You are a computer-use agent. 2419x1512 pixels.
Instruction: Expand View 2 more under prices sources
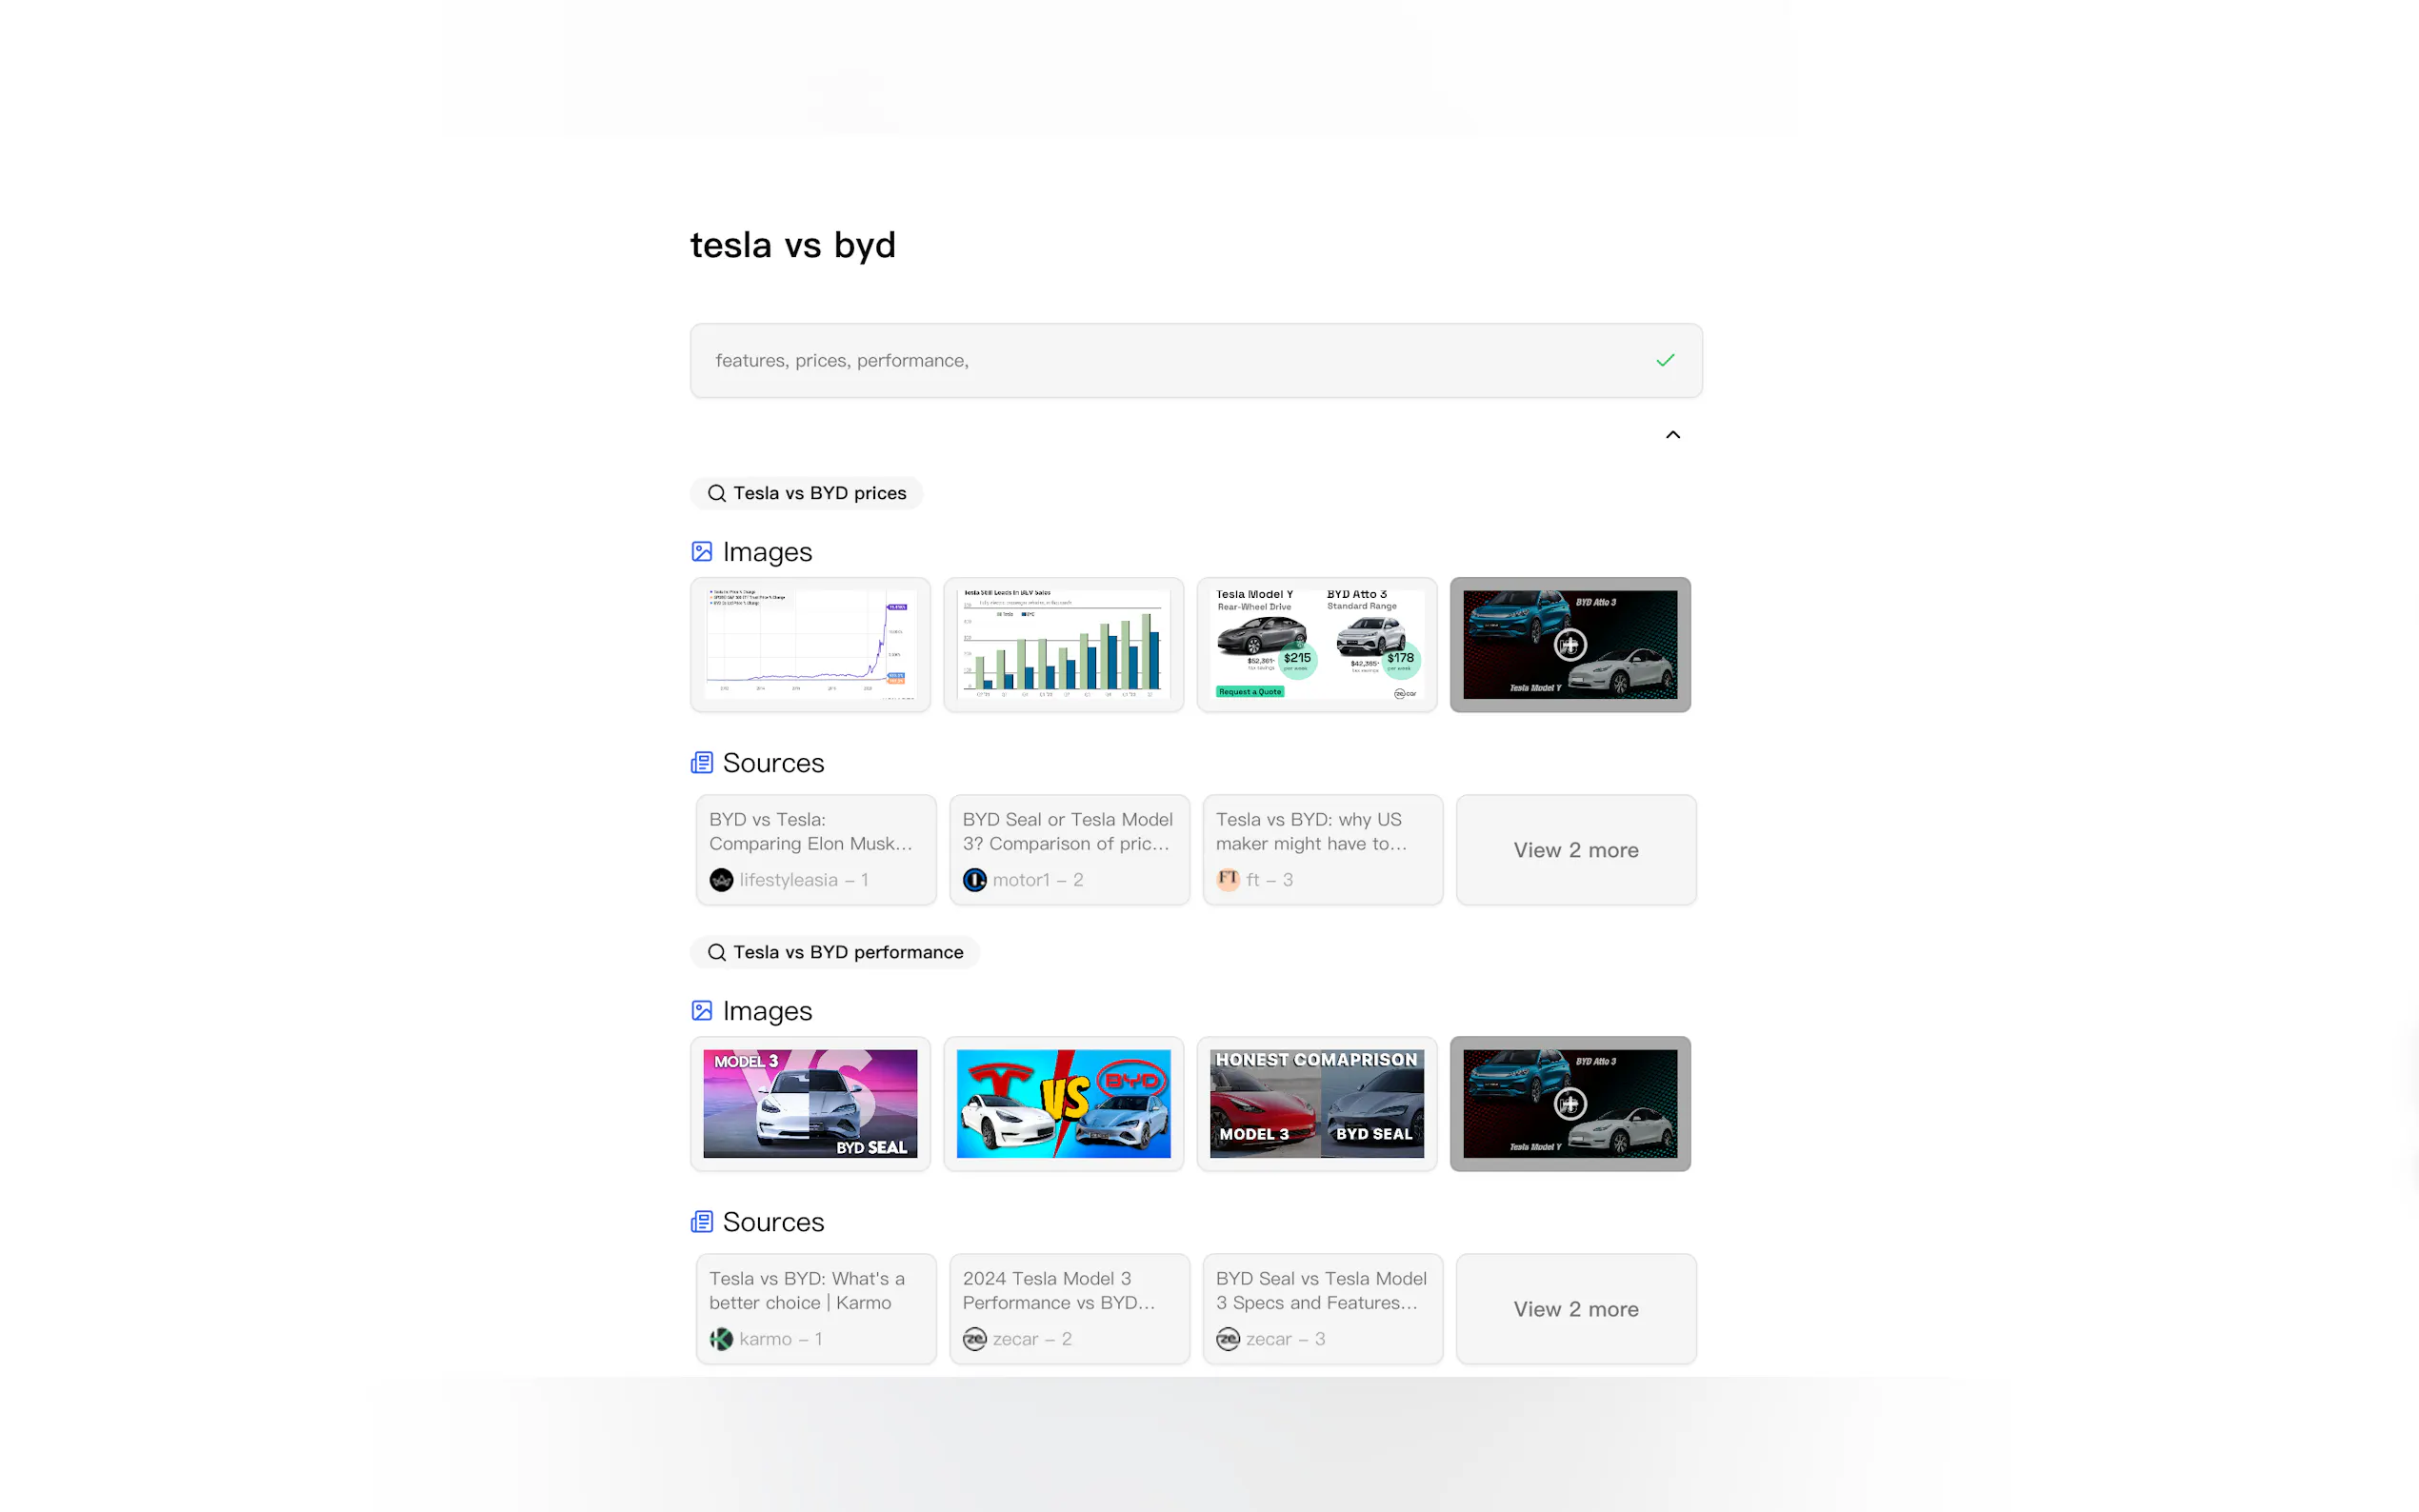coord(1575,850)
